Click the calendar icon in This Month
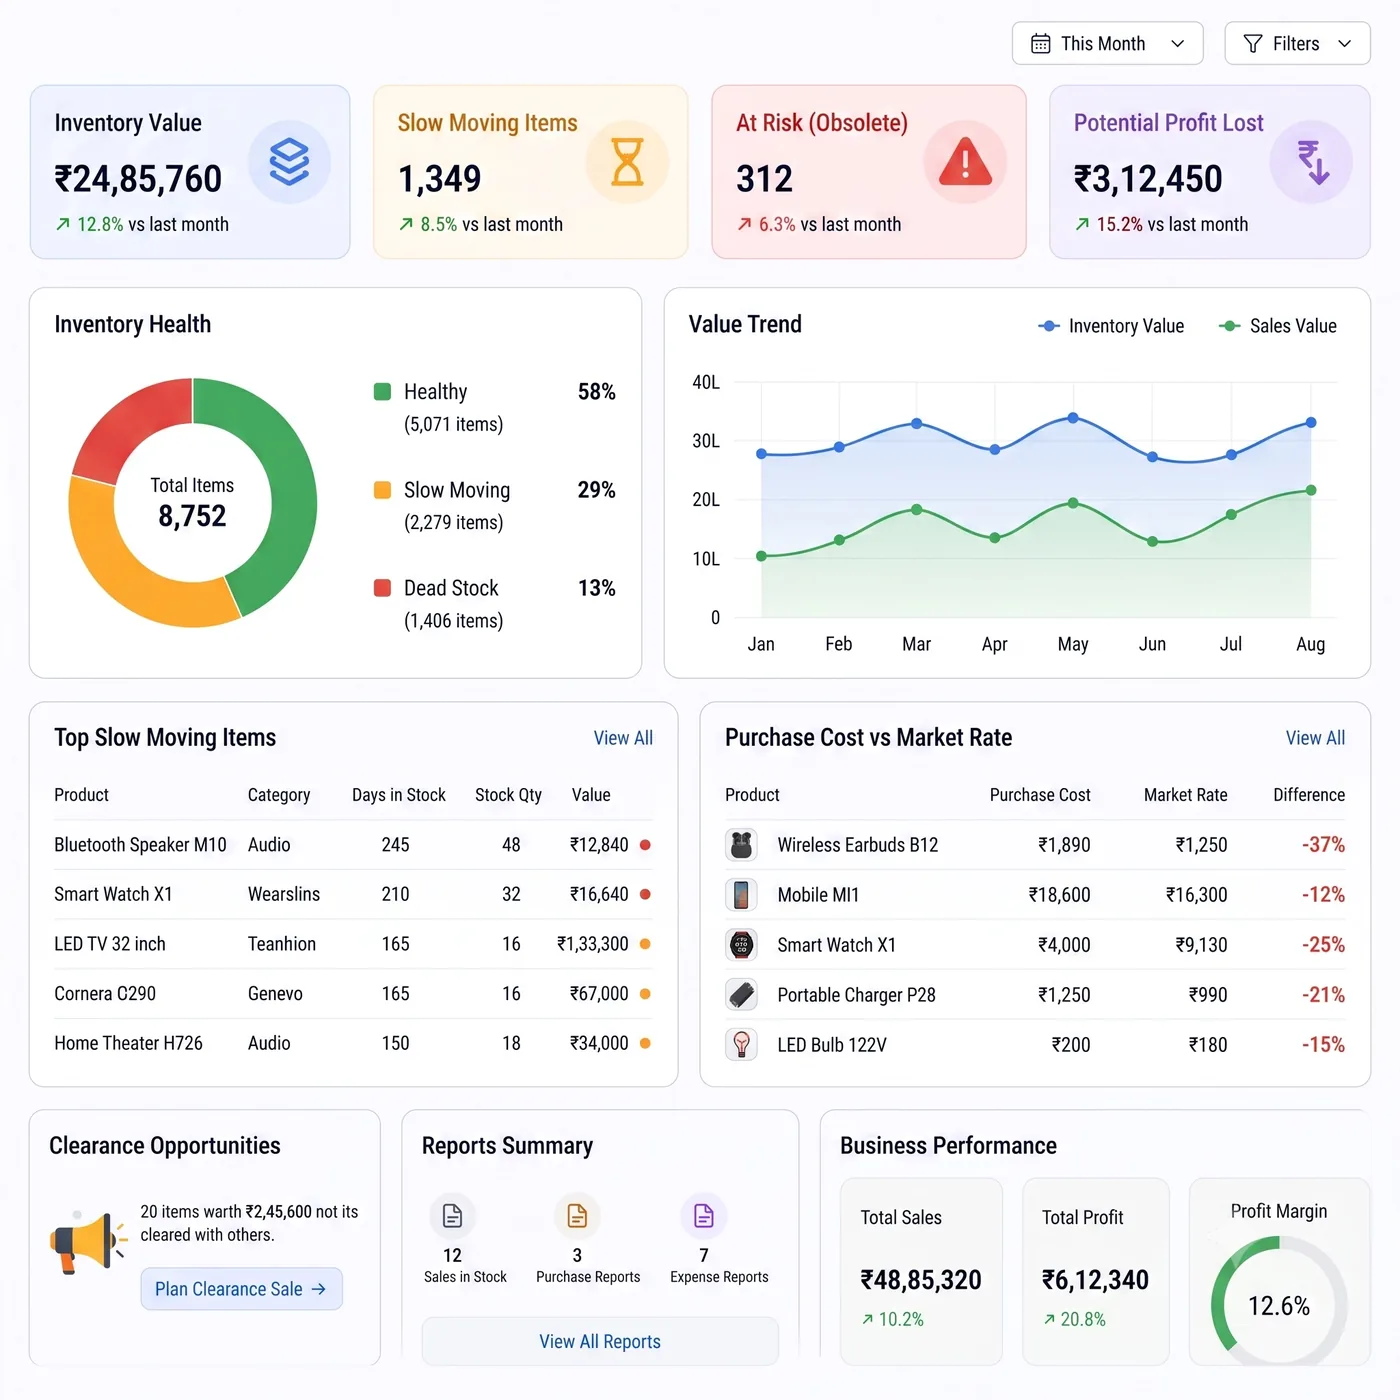 coord(1041,44)
